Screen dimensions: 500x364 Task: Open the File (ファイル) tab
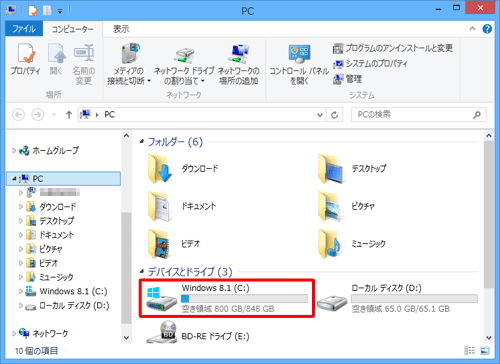(24, 29)
